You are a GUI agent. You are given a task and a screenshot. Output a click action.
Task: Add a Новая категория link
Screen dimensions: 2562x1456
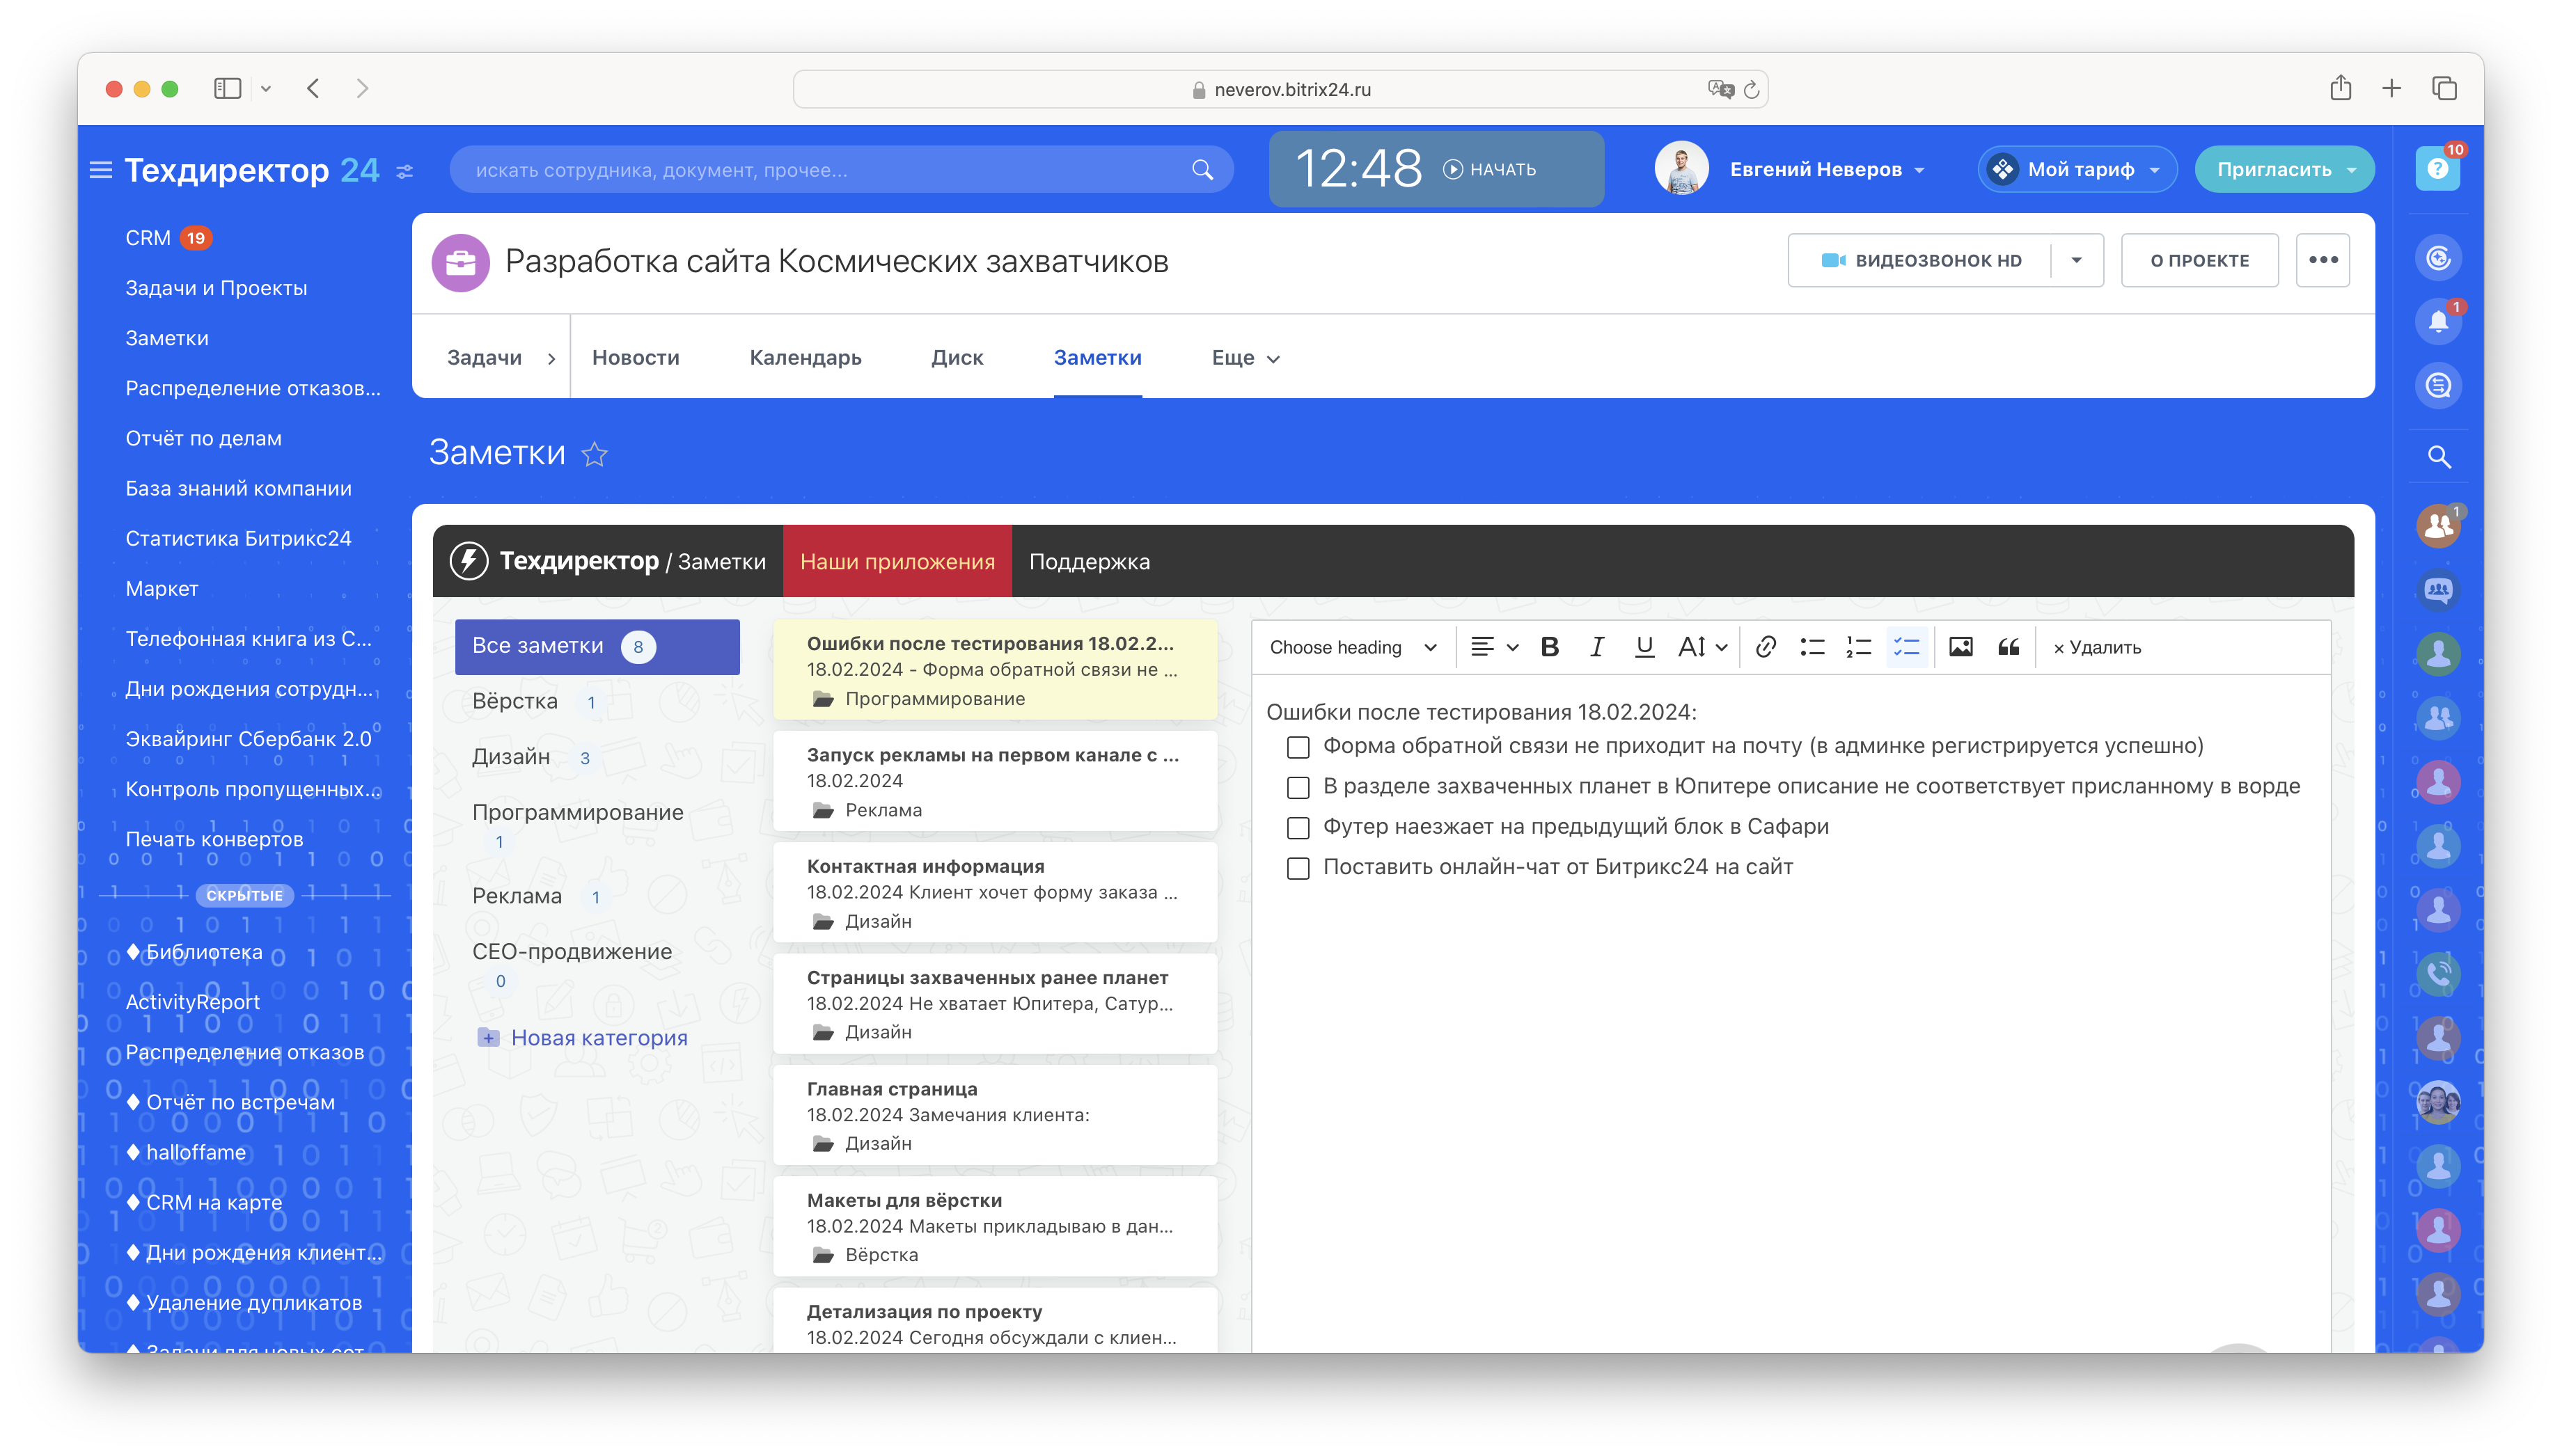pos(598,1037)
